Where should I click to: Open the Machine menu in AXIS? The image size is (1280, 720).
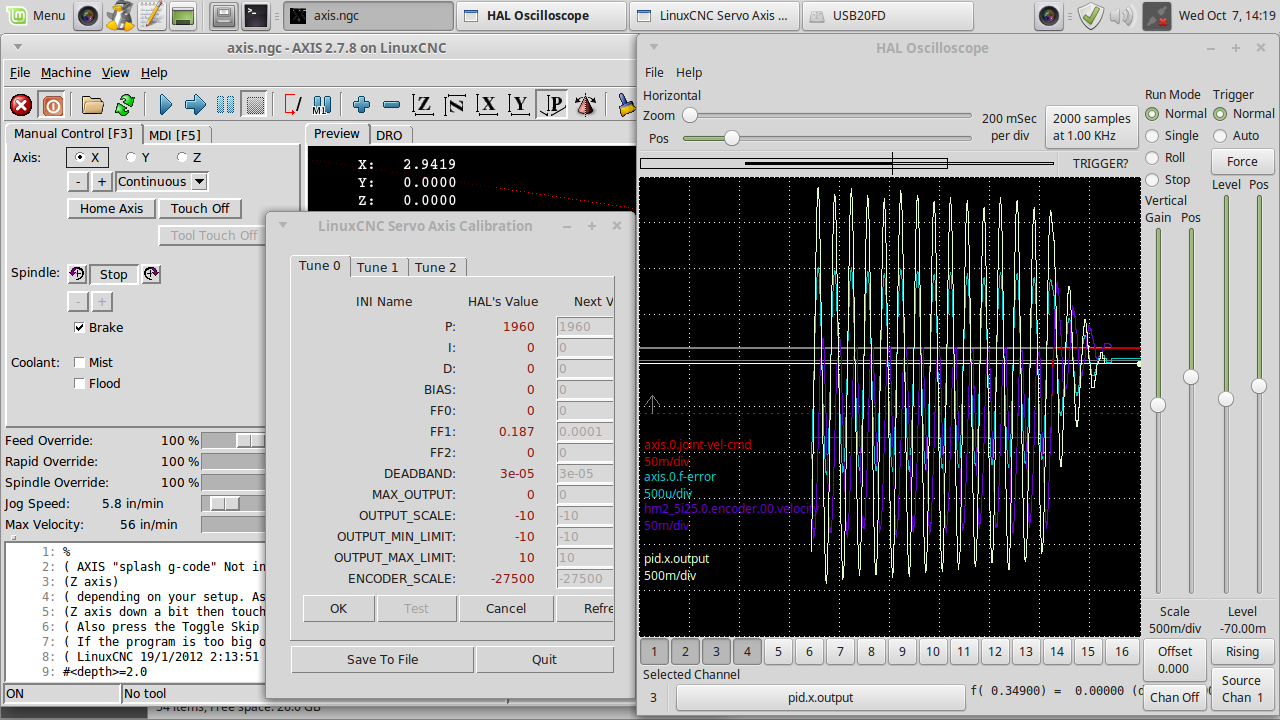tap(66, 72)
